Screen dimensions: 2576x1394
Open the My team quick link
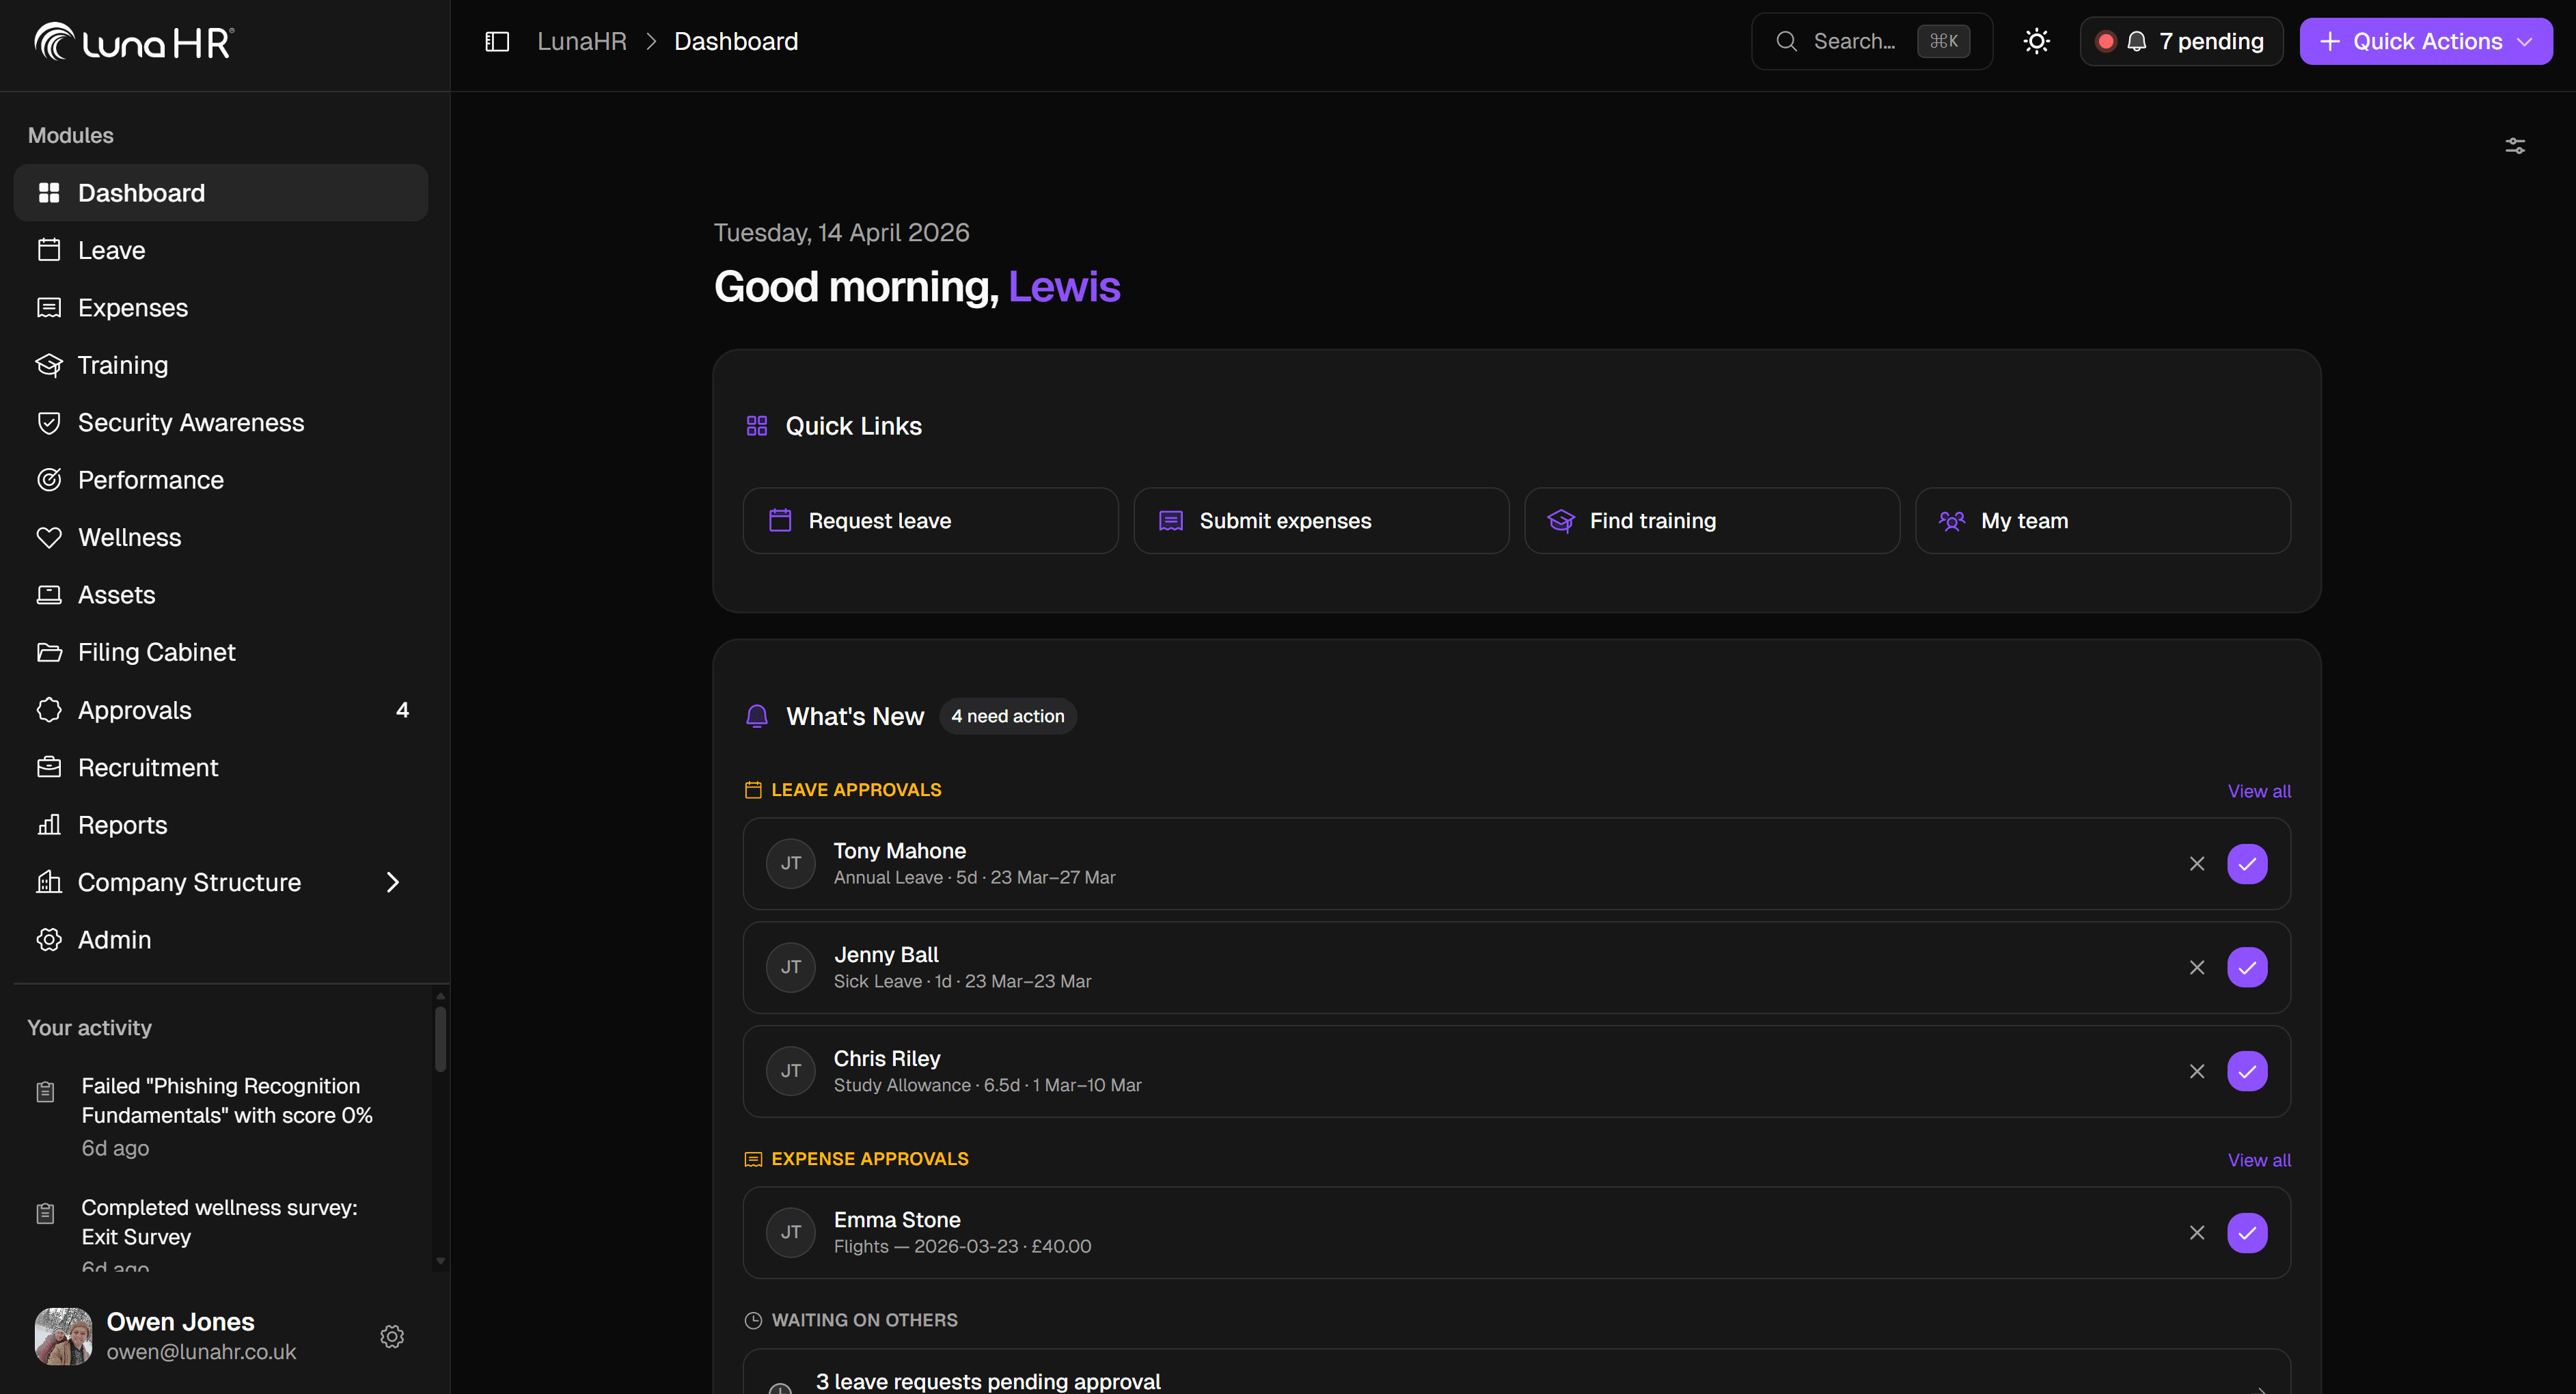click(2102, 521)
